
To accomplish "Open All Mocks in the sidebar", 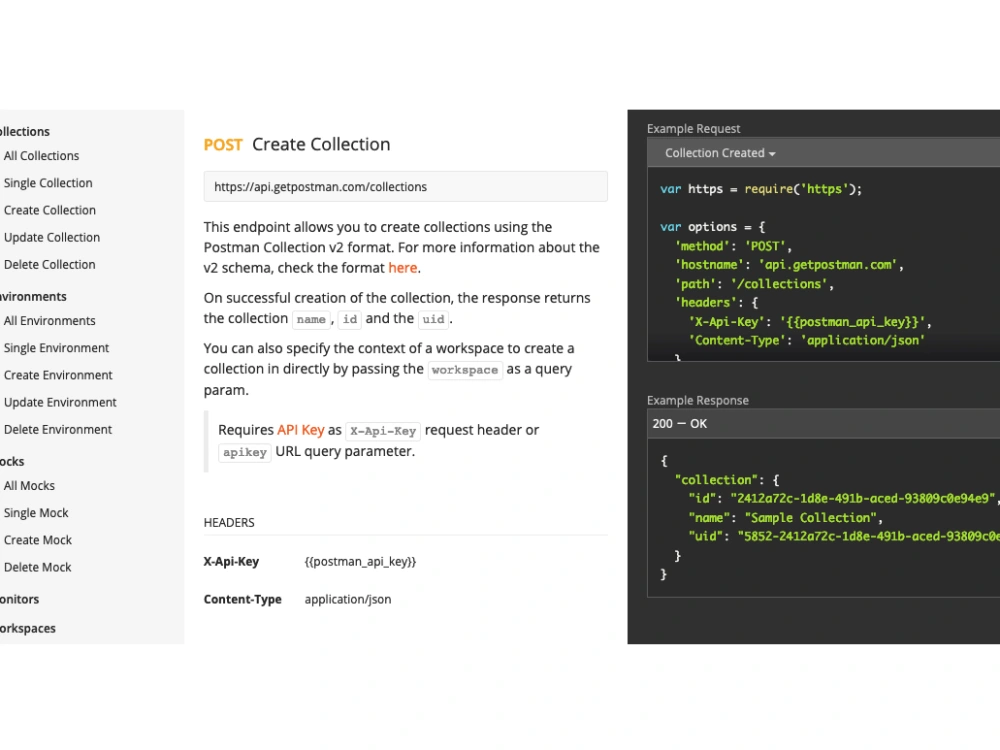I will point(29,486).
